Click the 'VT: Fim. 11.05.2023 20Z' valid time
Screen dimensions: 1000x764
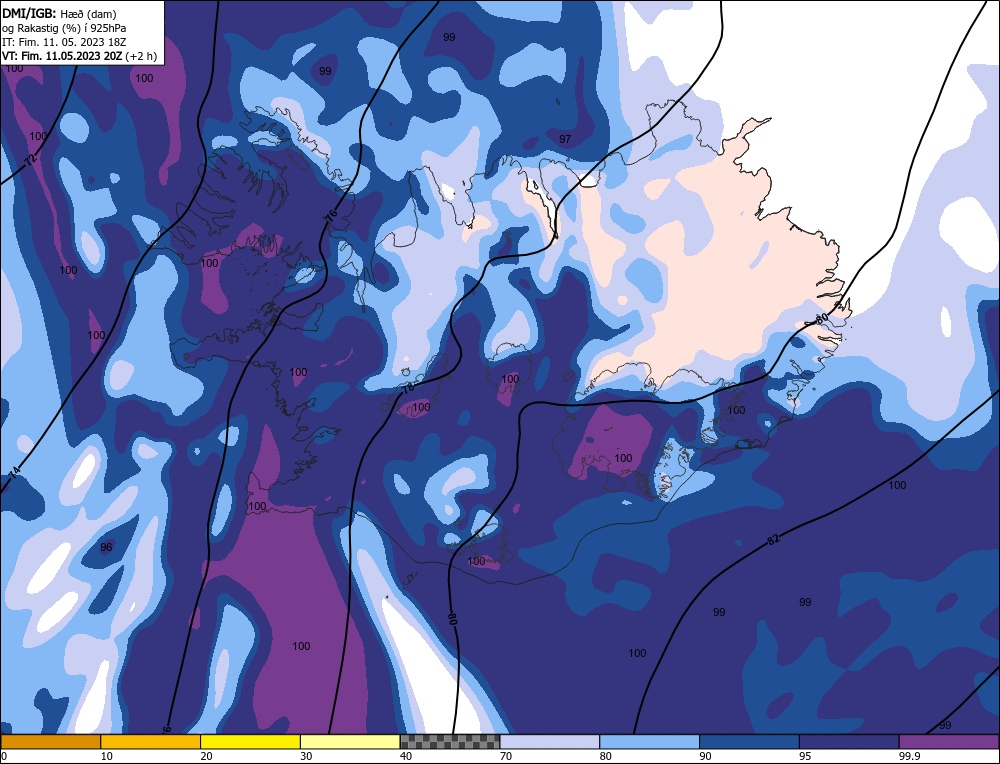pos(62,56)
